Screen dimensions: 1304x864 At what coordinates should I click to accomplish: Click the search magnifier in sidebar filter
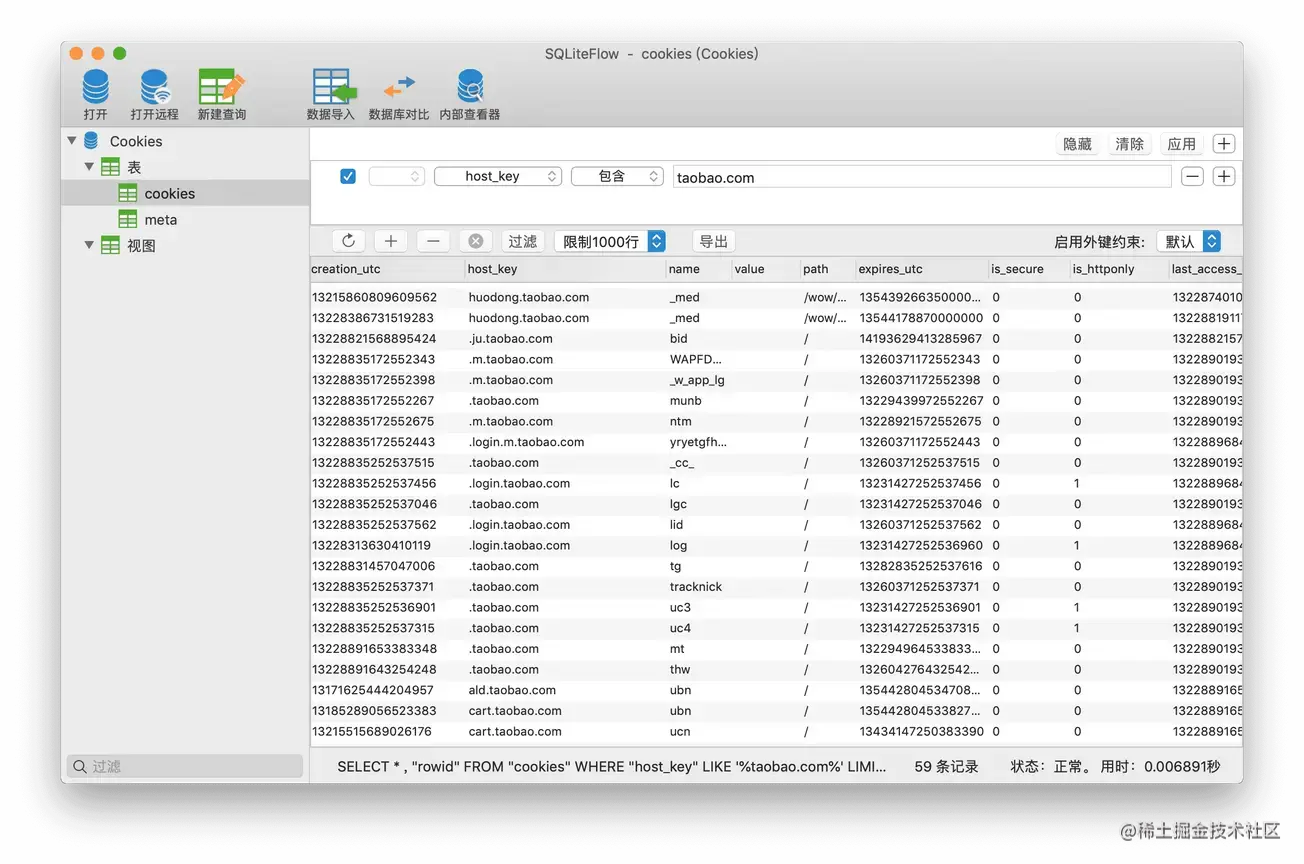[x=80, y=766]
